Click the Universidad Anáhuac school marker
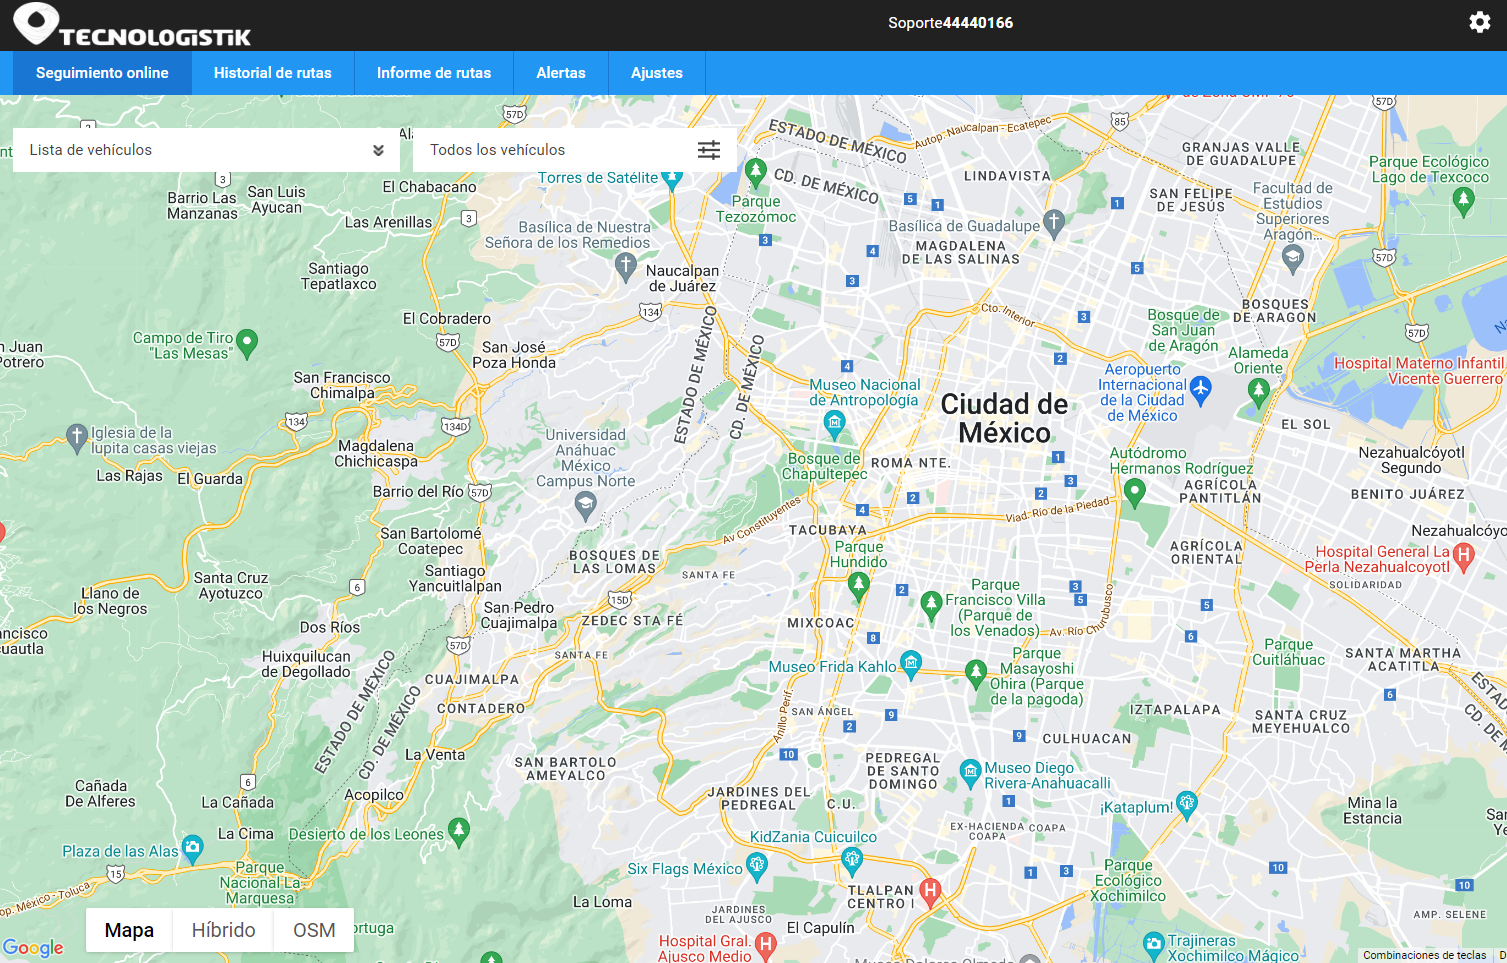Screen dimensions: 1507x963 (x=586, y=506)
